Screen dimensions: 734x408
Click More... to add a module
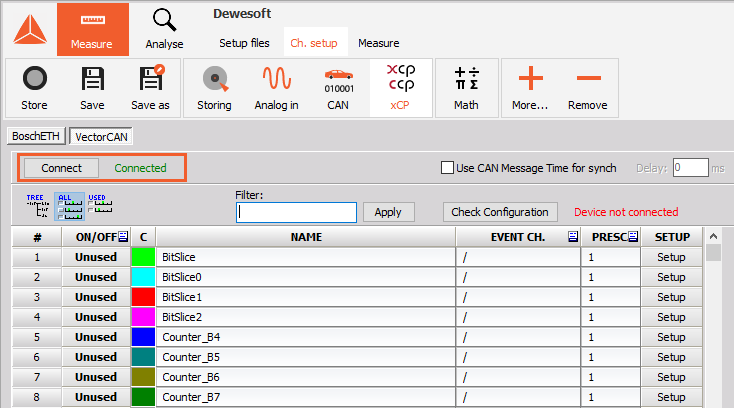pos(530,88)
